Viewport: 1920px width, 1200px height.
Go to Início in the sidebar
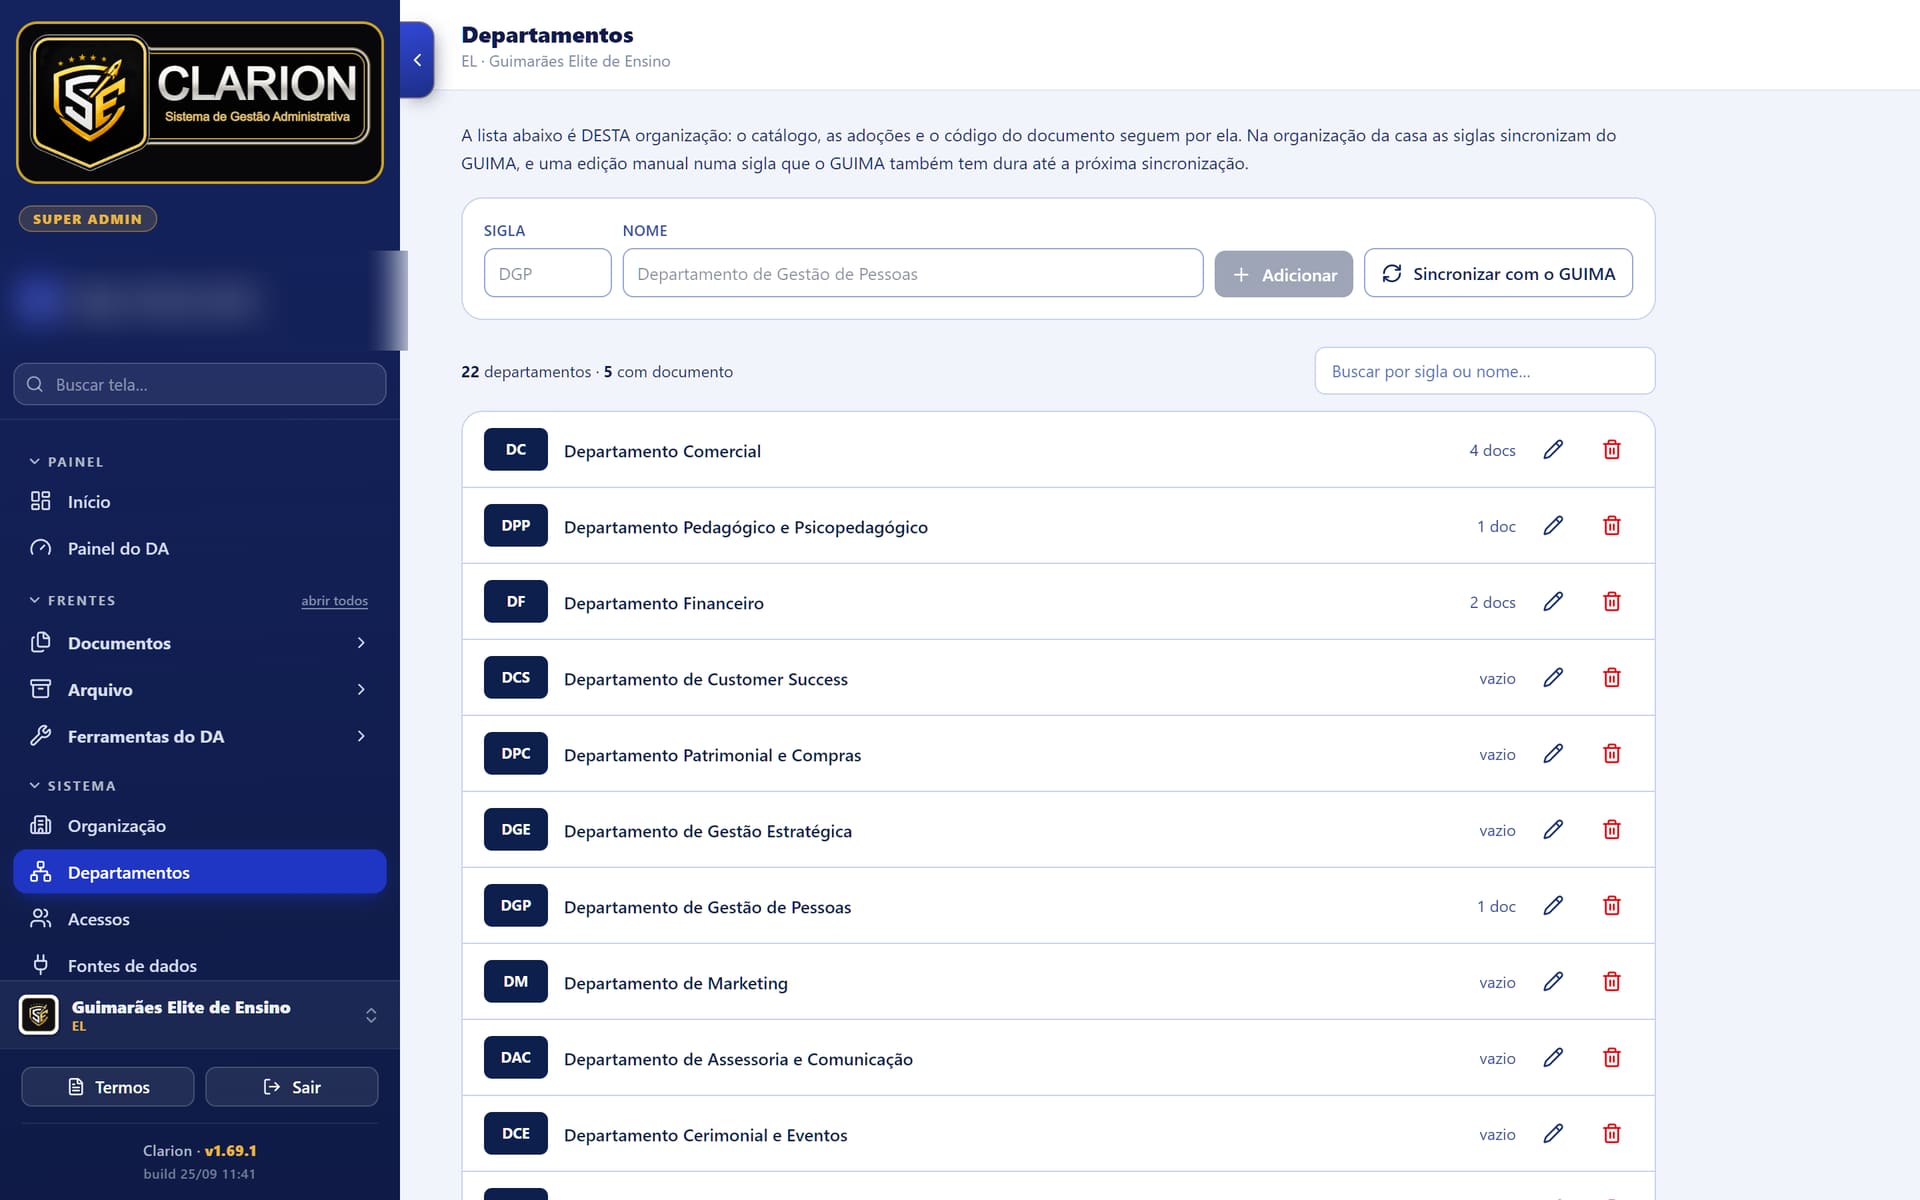[200, 502]
